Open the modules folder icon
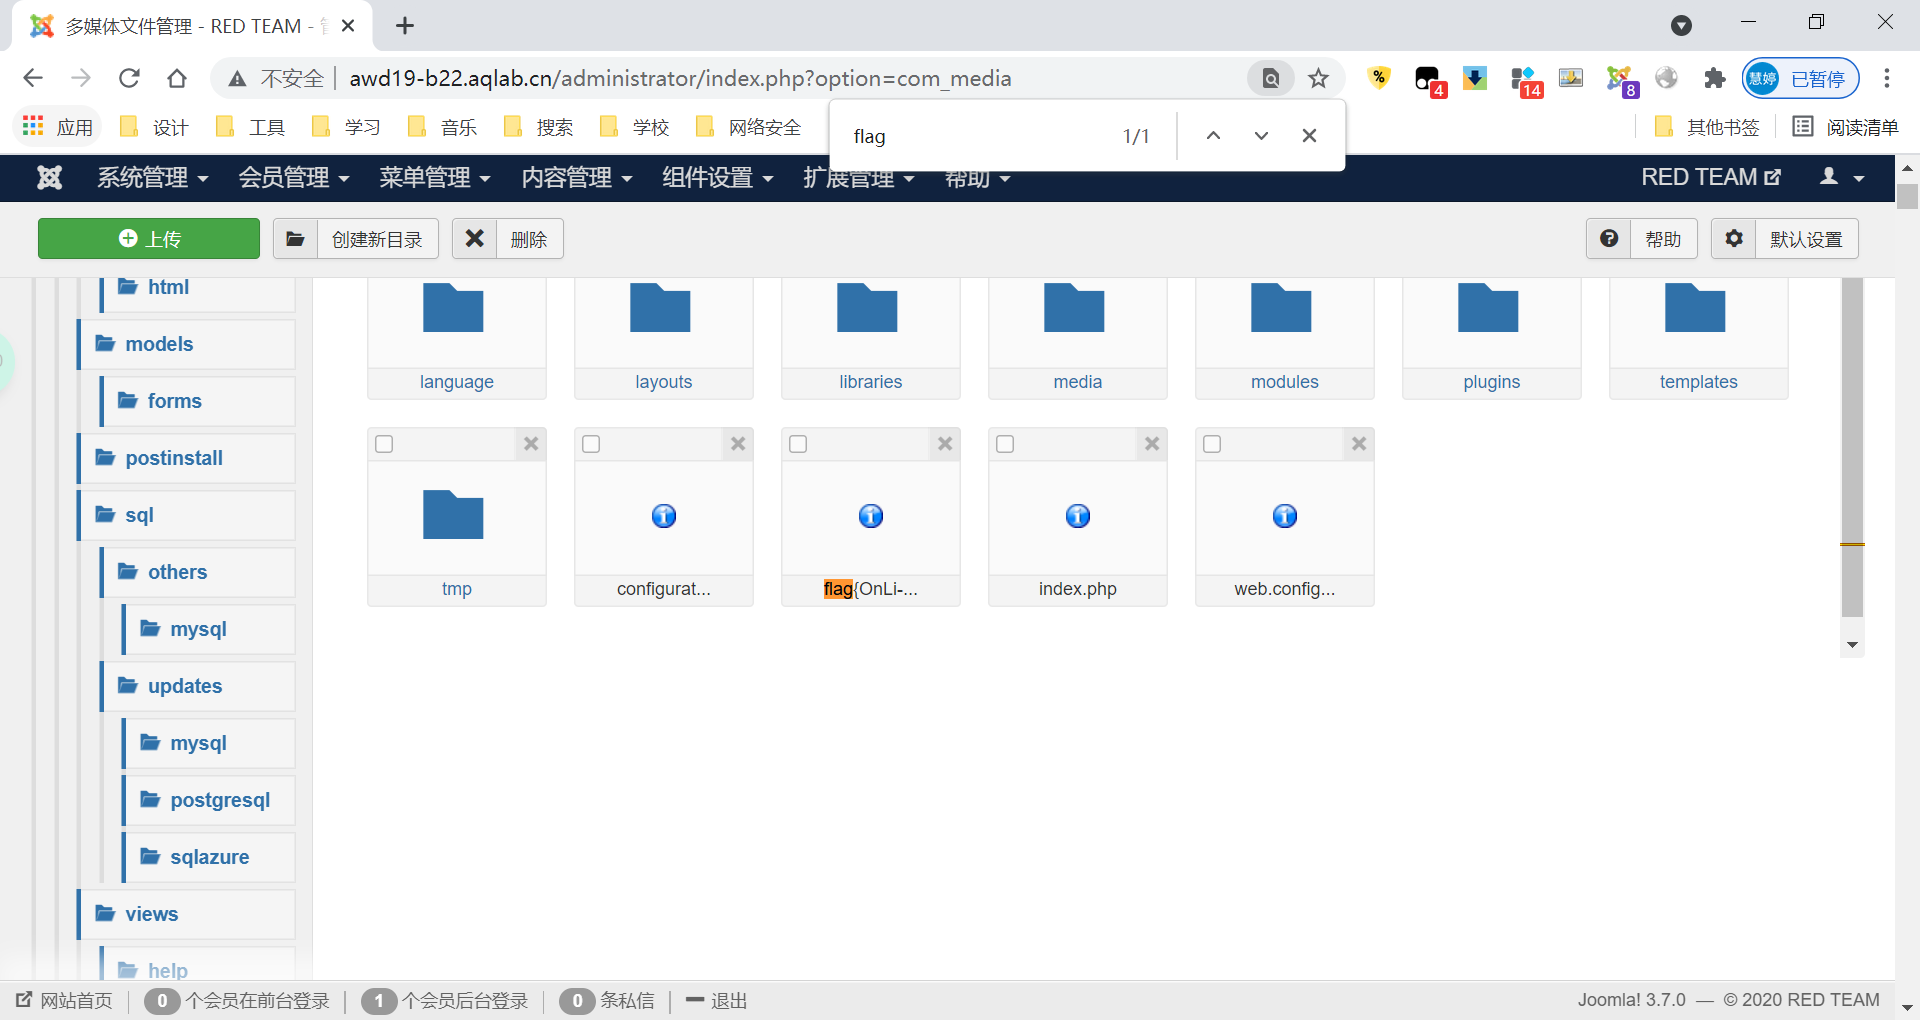 (x=1281, y=308)
